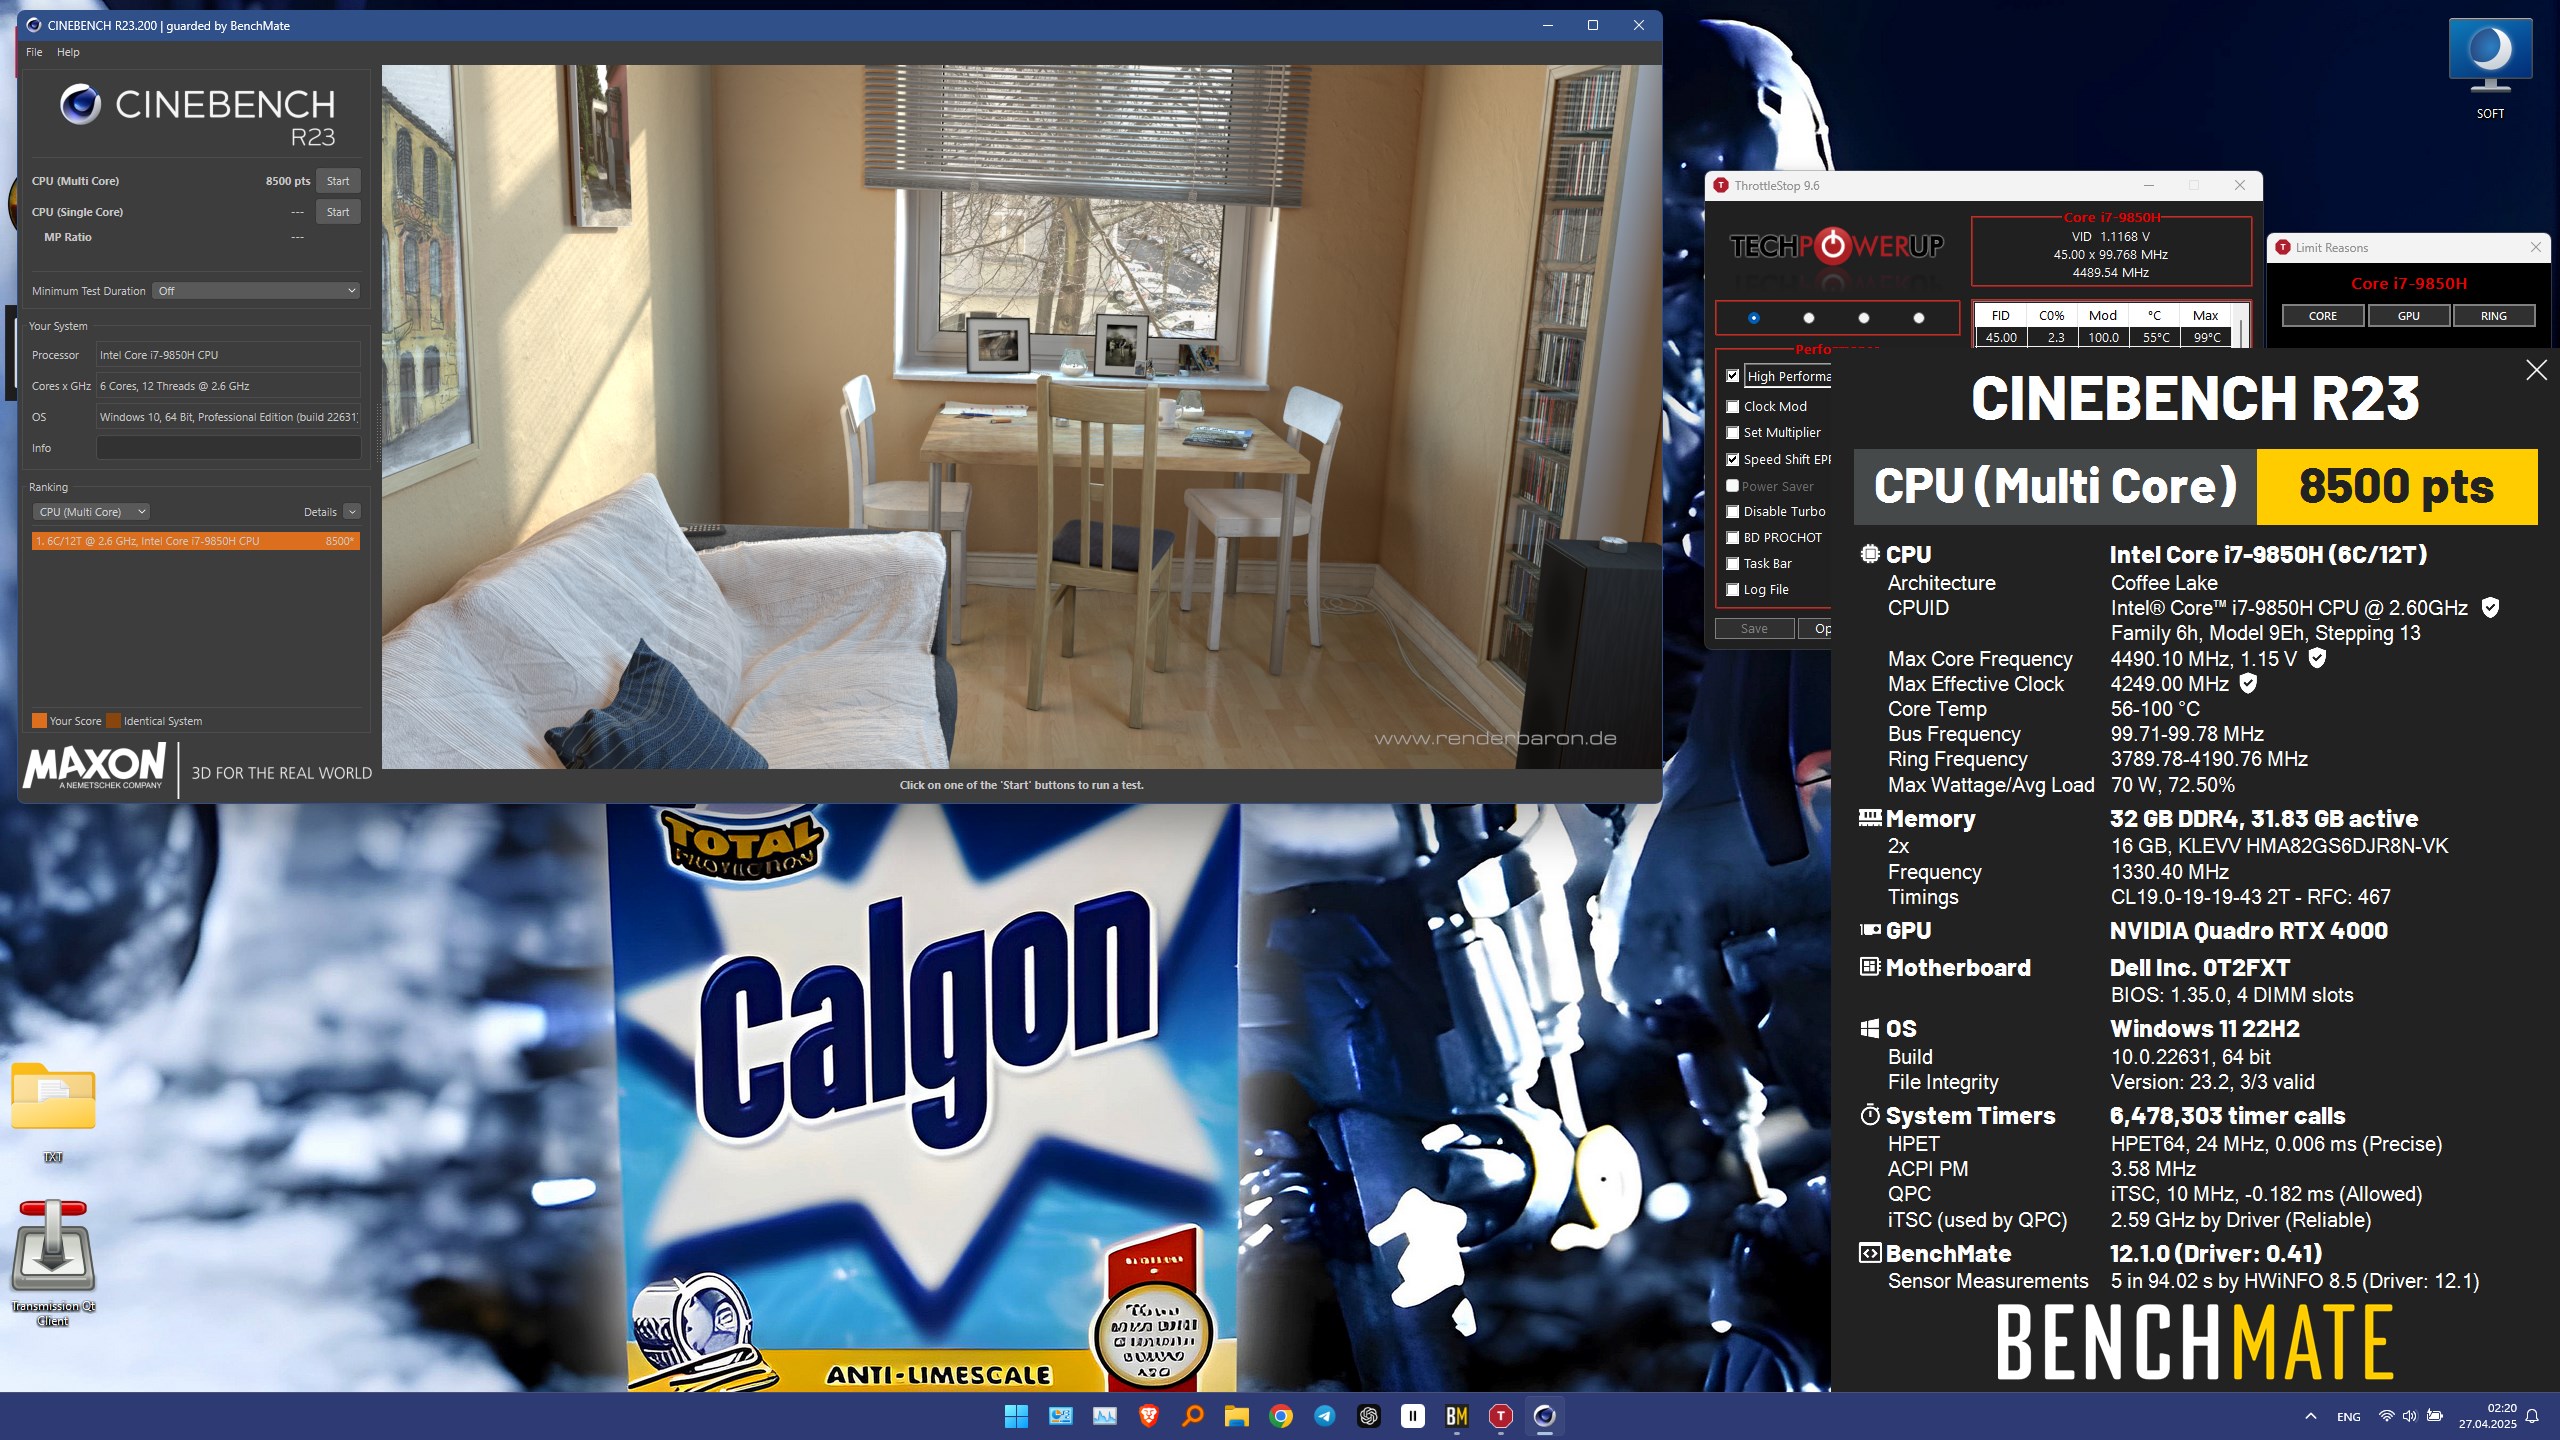Viewport: 2560px width, 1440px height.
Task: Switch to Cinebench in taskbar
Action: [x=1544, y=1416]
